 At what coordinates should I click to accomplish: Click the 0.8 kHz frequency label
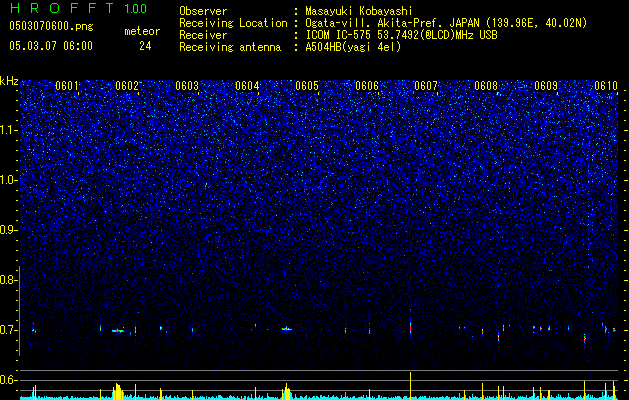tap(8, 280)
